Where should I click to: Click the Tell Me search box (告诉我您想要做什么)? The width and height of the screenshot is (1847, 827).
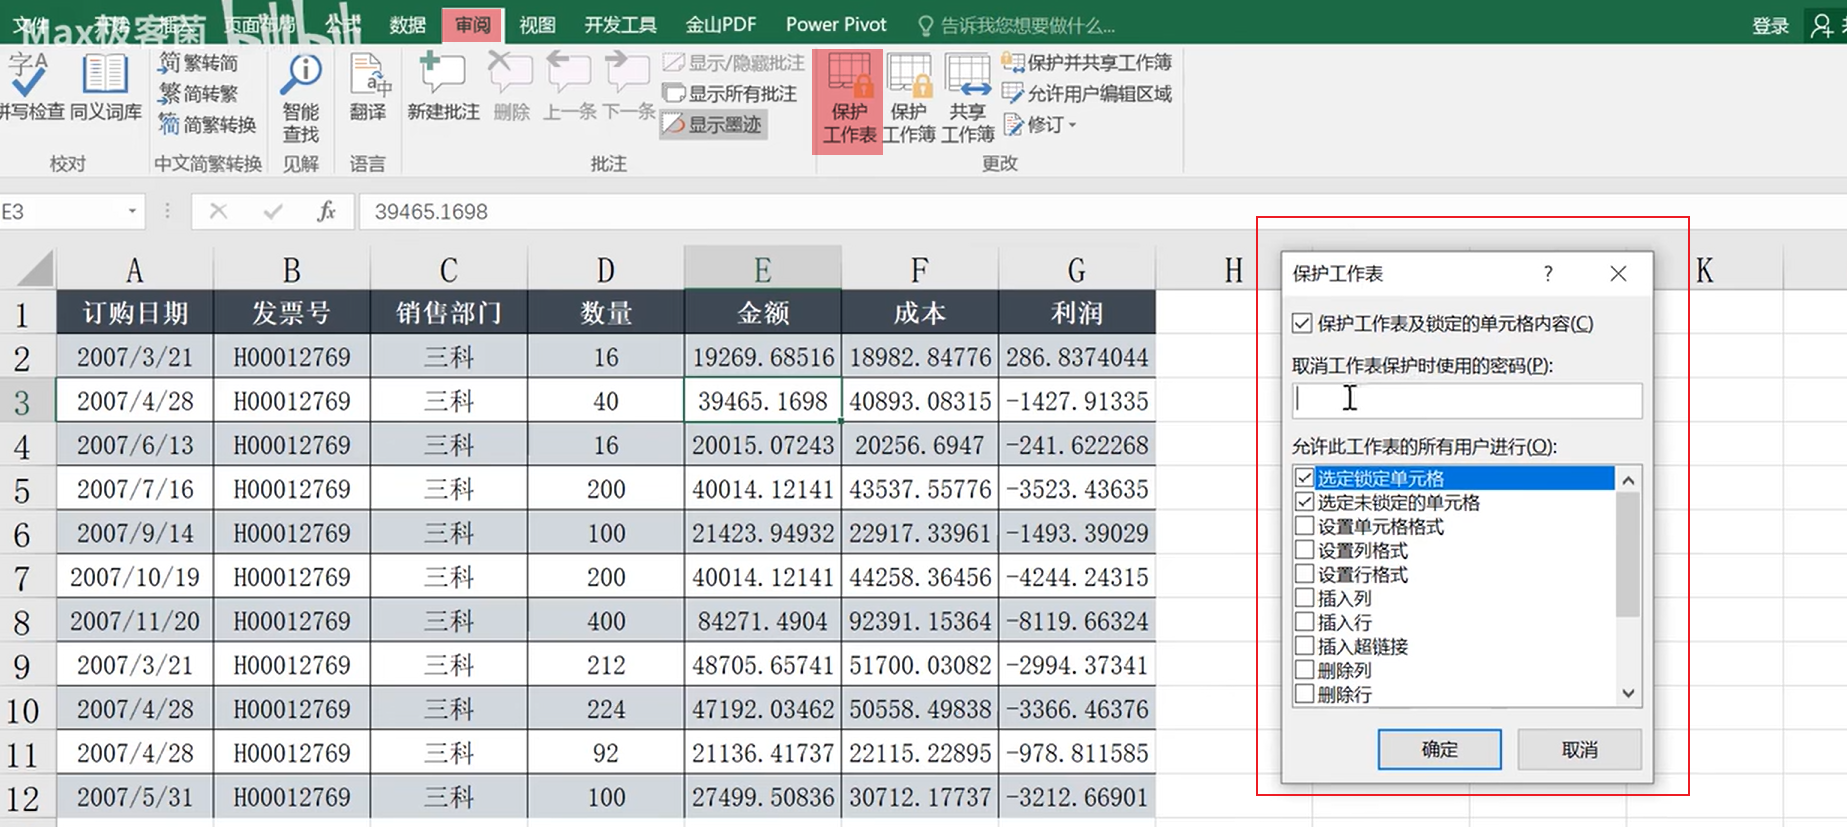tap(1017, 25)
